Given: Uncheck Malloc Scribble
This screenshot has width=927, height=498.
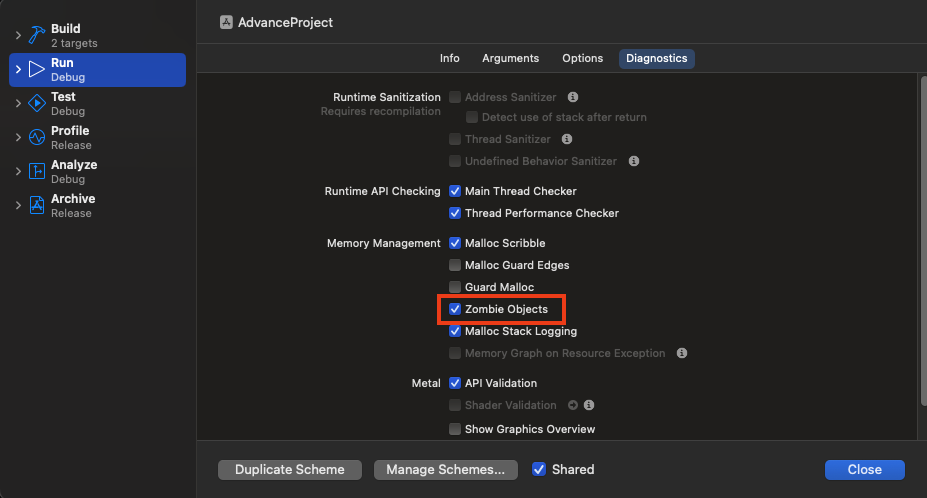Looking at the screenshot, I should click(455, 243).
